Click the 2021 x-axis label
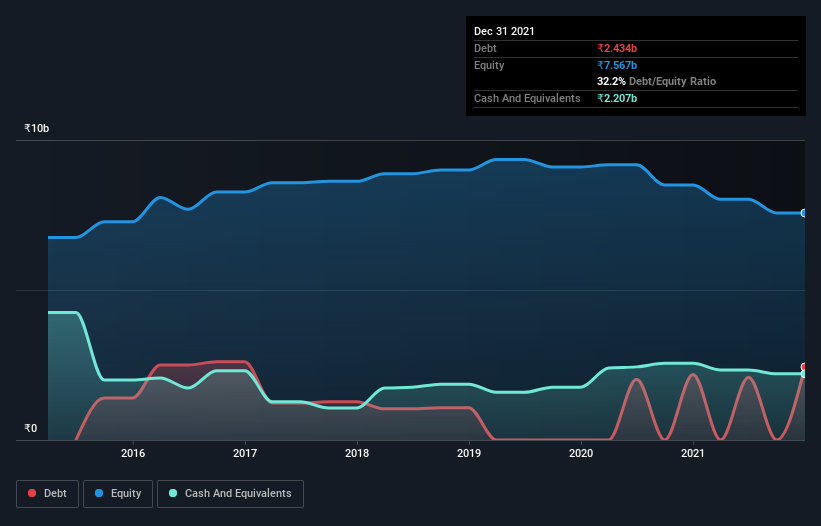 pos(693,453)
